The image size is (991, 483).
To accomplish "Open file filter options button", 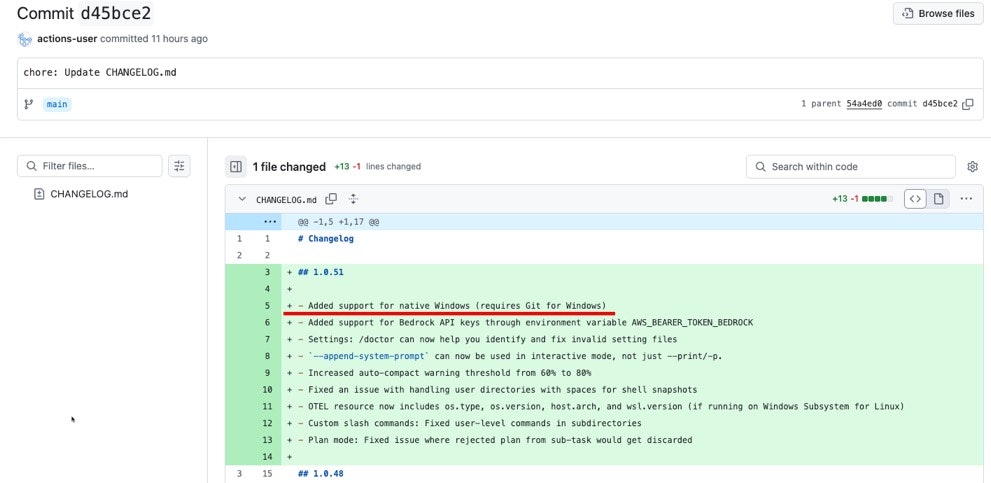I will pyautogui.click(x=179, y=166).
